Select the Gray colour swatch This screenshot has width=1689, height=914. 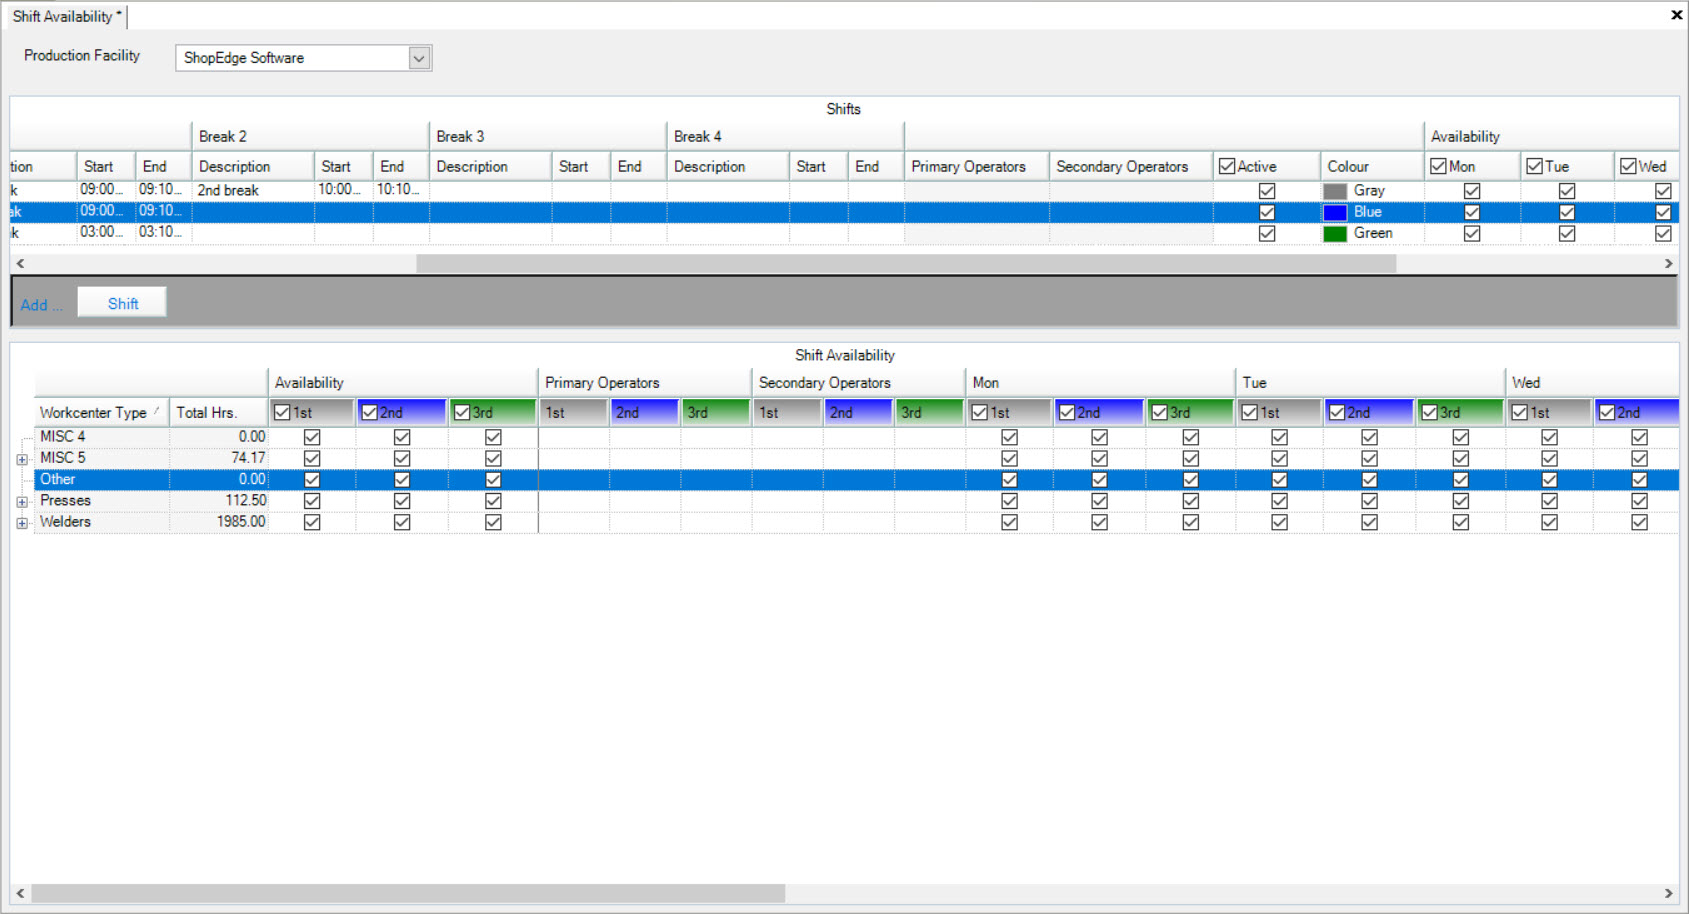[1335, 191]
